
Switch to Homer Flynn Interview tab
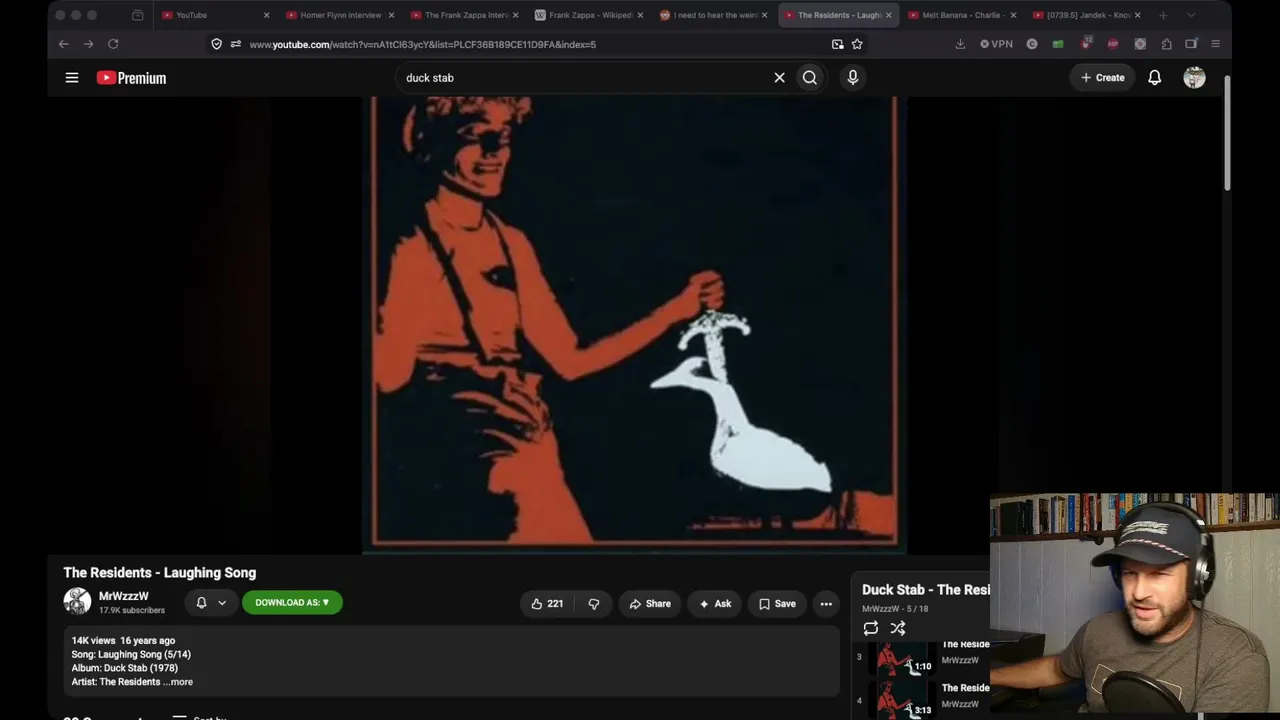coord(338,15)
